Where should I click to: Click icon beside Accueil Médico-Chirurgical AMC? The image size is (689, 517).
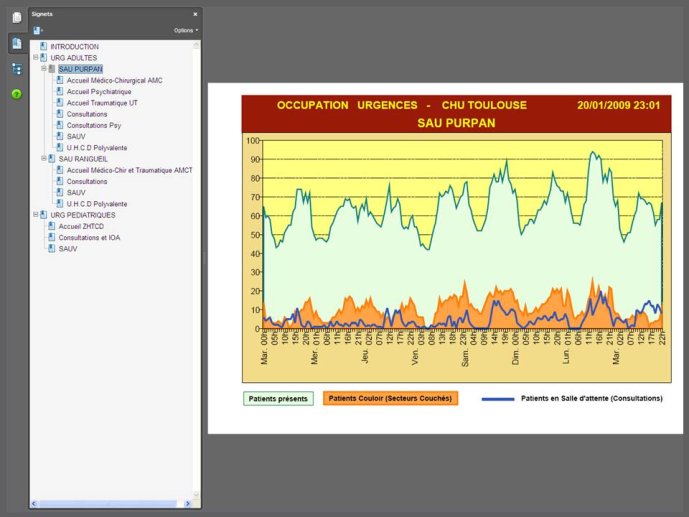coord(60,80)
